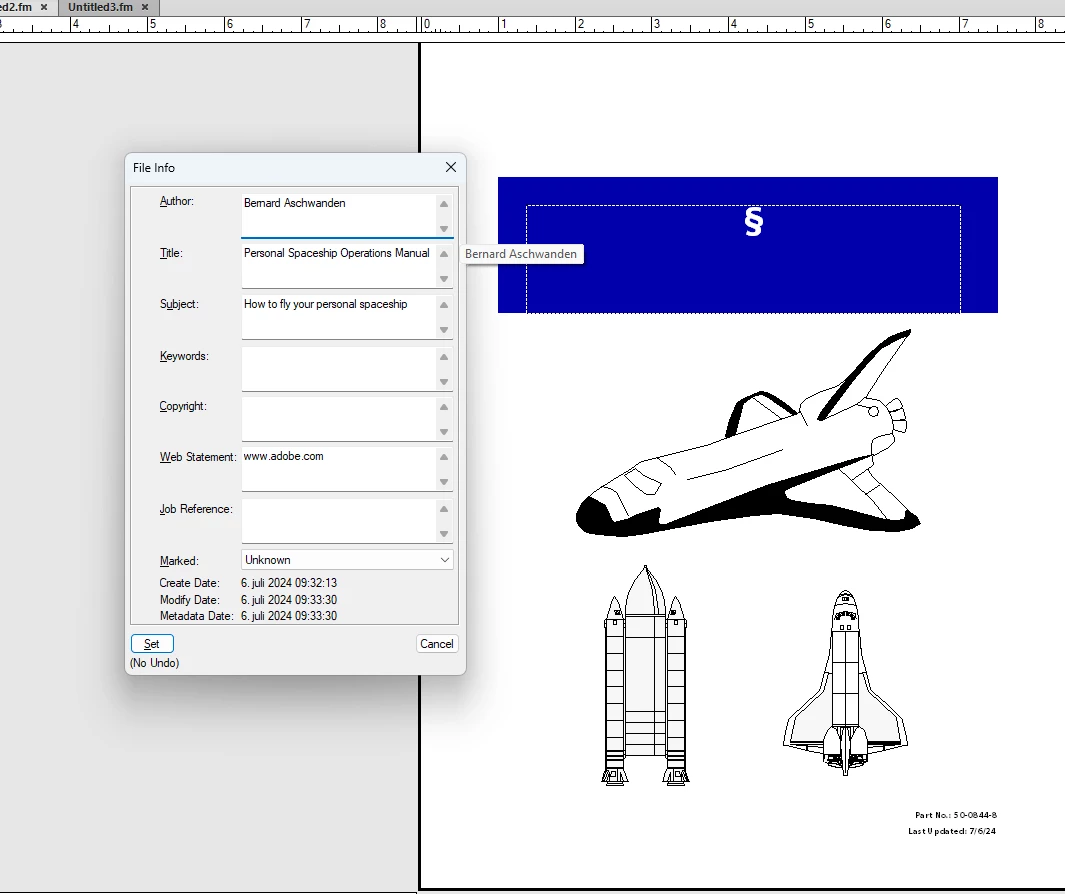1065x894 pixels.
Task: Click the section symbol in blue banner
Action: [753, 222]
